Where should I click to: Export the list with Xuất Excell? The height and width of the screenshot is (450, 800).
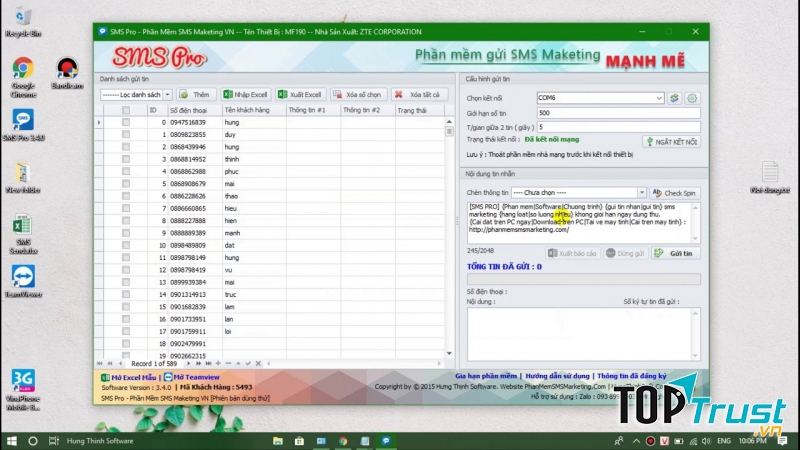coord(300,94)
